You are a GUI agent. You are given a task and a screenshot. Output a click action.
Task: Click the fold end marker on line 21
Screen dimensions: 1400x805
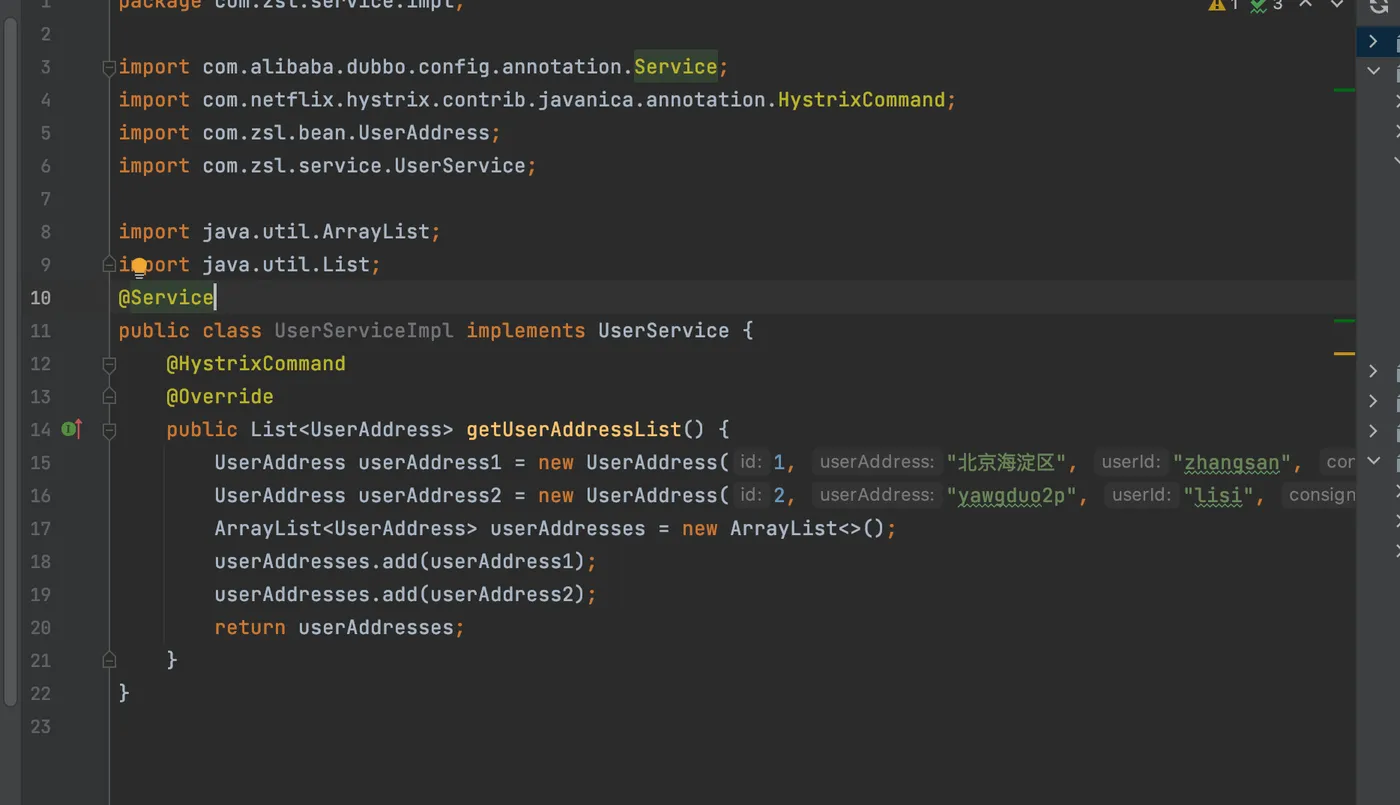pyautogui.click(x=109, y=660)
